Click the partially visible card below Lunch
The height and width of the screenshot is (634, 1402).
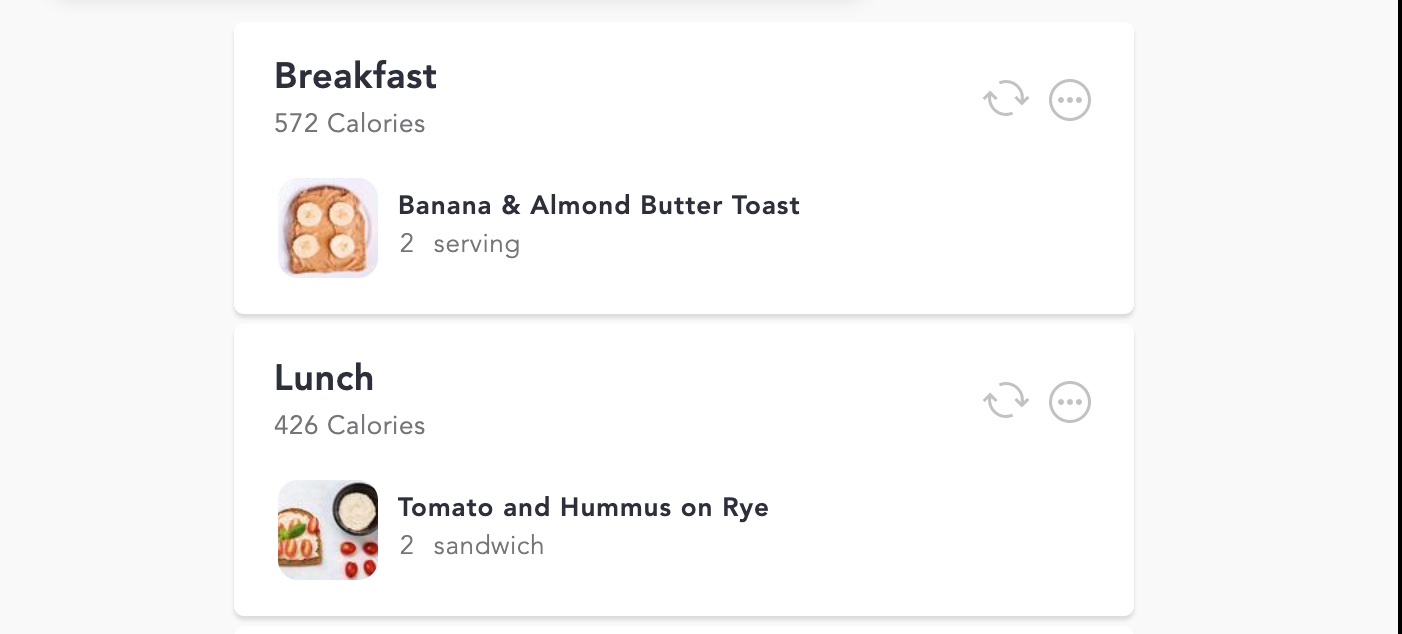(x=684, y=630)
